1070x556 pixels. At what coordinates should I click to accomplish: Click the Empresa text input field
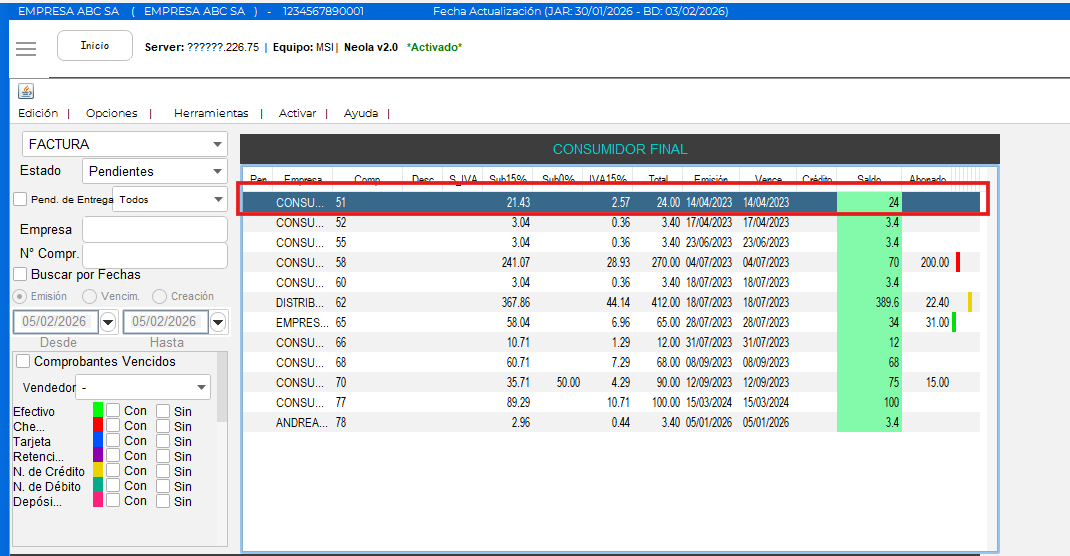click(155, 230)
